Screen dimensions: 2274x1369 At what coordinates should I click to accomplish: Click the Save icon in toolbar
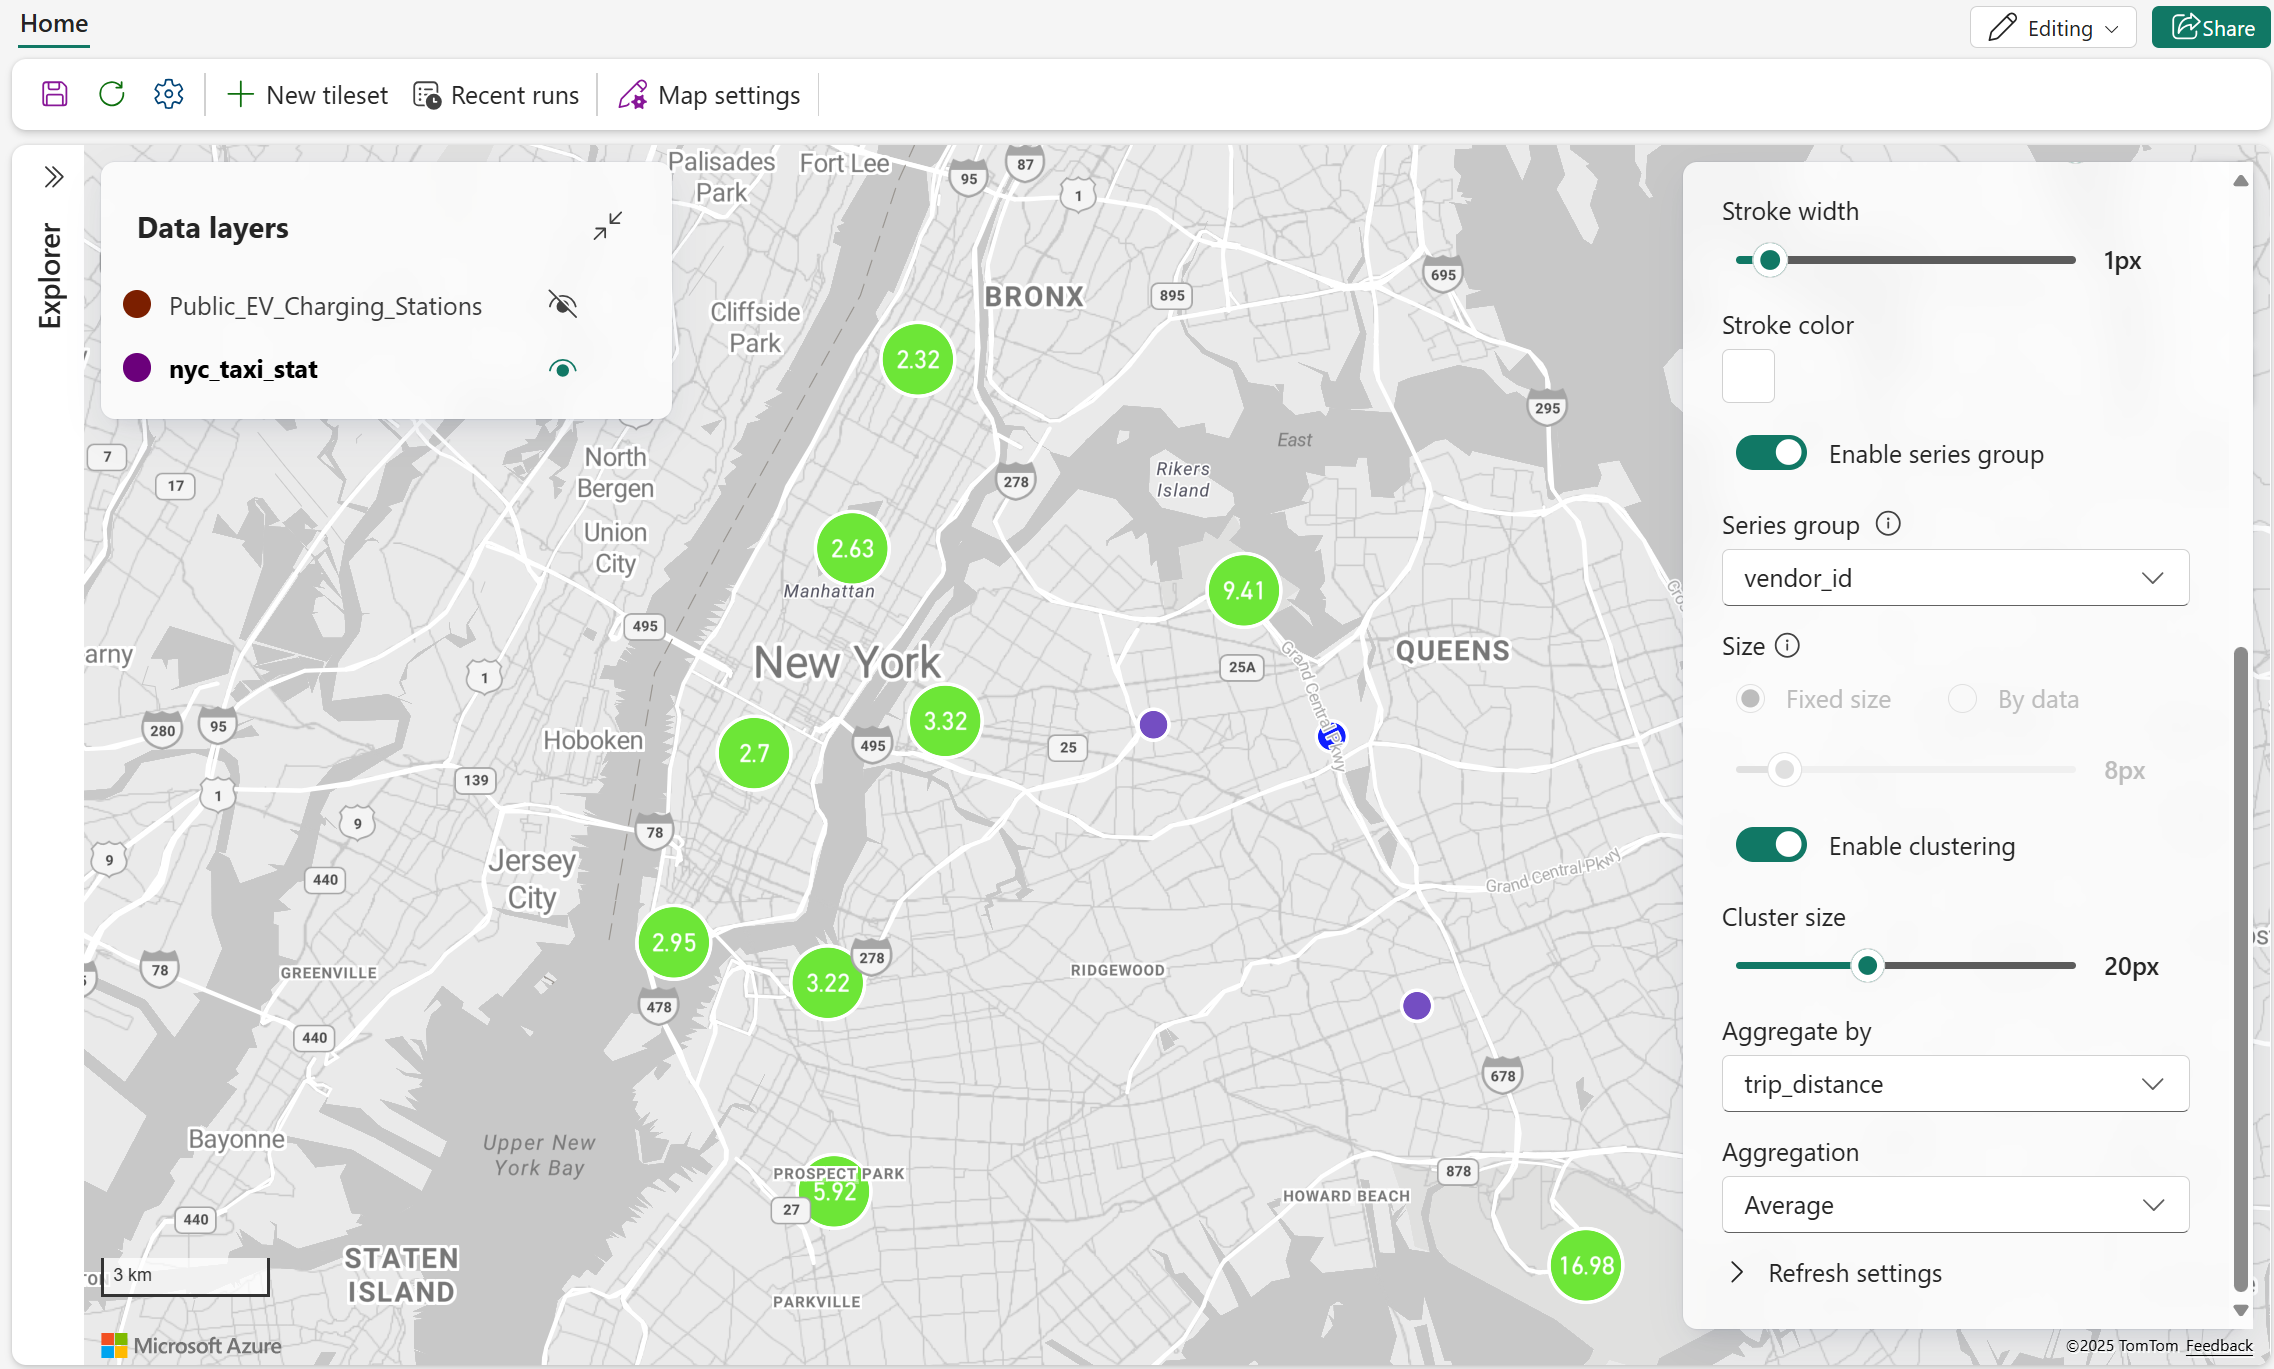(x=55, y=95)
